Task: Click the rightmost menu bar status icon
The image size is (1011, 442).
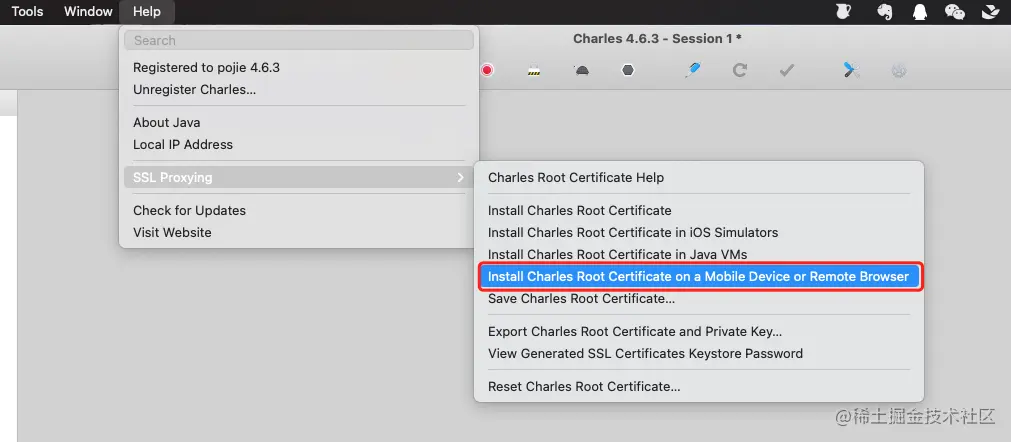Action: (990, 12)
